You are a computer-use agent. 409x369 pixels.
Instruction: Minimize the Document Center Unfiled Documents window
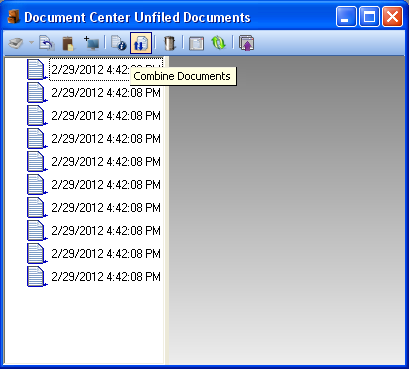(x=346, y=17)
